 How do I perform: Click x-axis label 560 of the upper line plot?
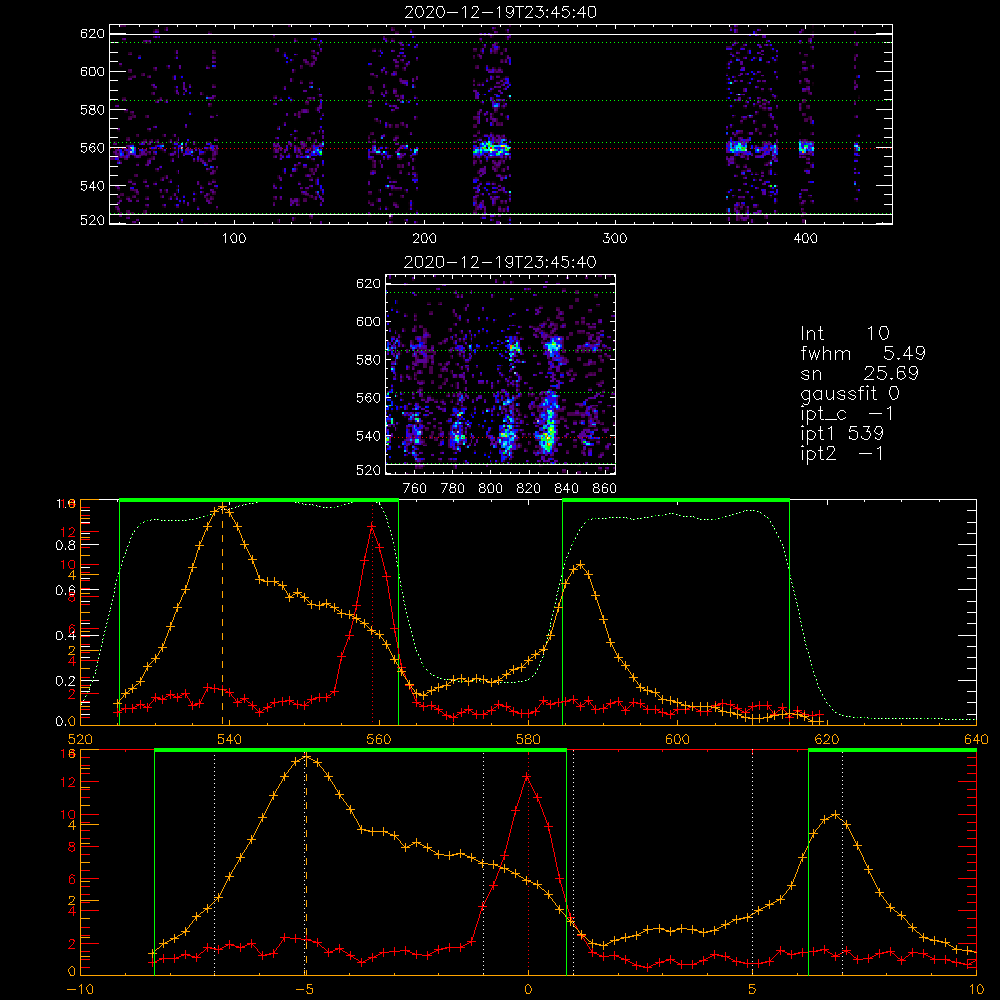[x=379, y=739]
